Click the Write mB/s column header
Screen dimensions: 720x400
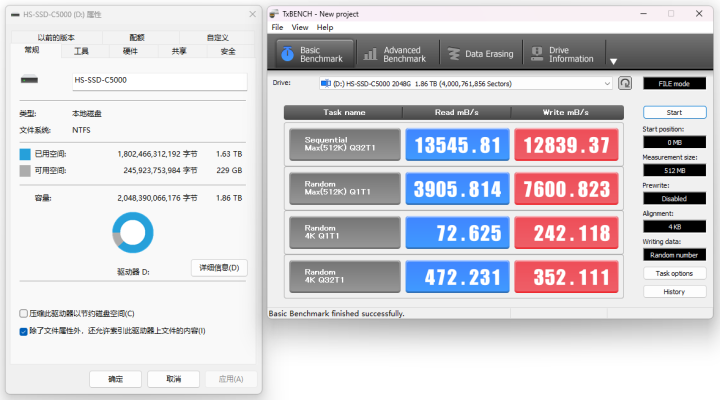click(x=567, y=113)
